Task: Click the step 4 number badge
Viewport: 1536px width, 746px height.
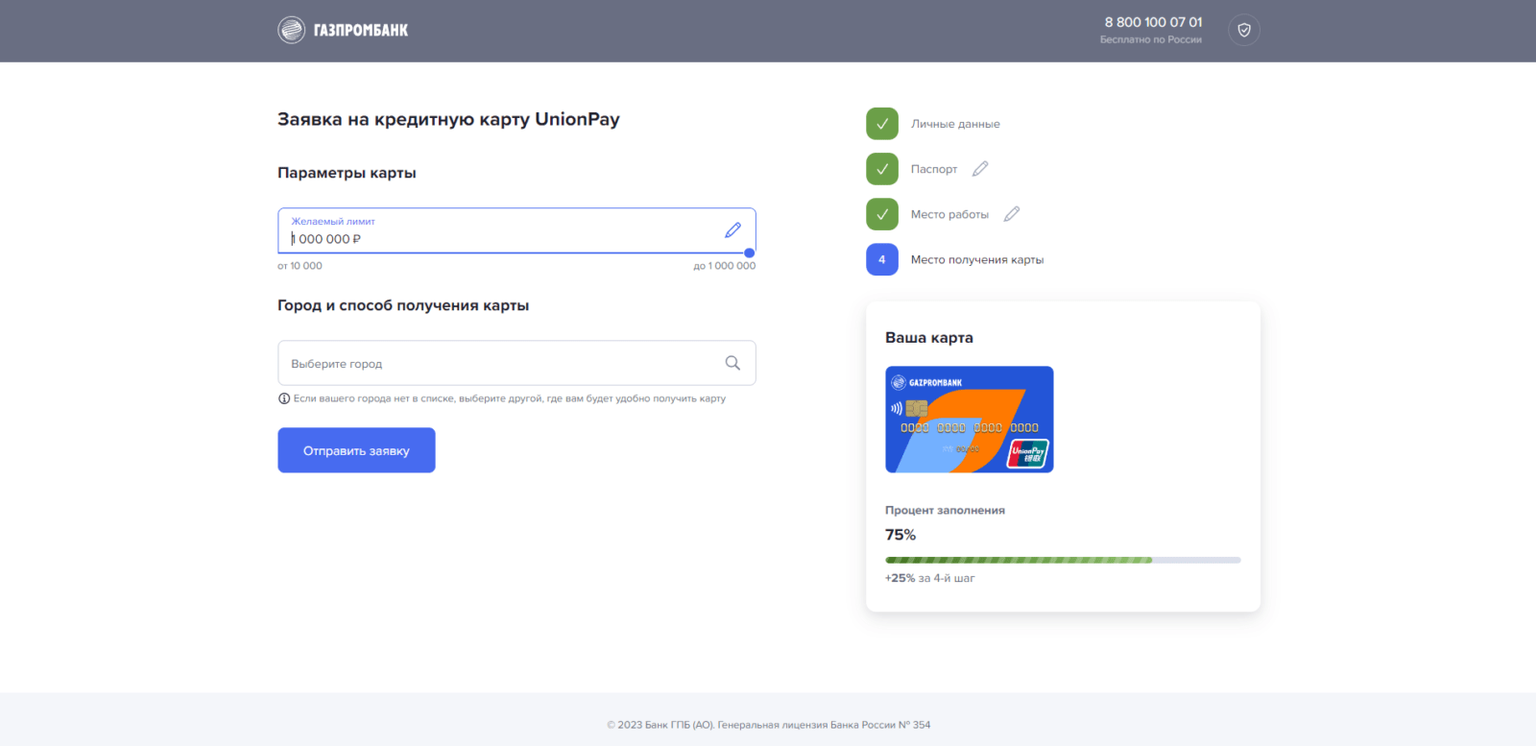Action: click(882, 259)
